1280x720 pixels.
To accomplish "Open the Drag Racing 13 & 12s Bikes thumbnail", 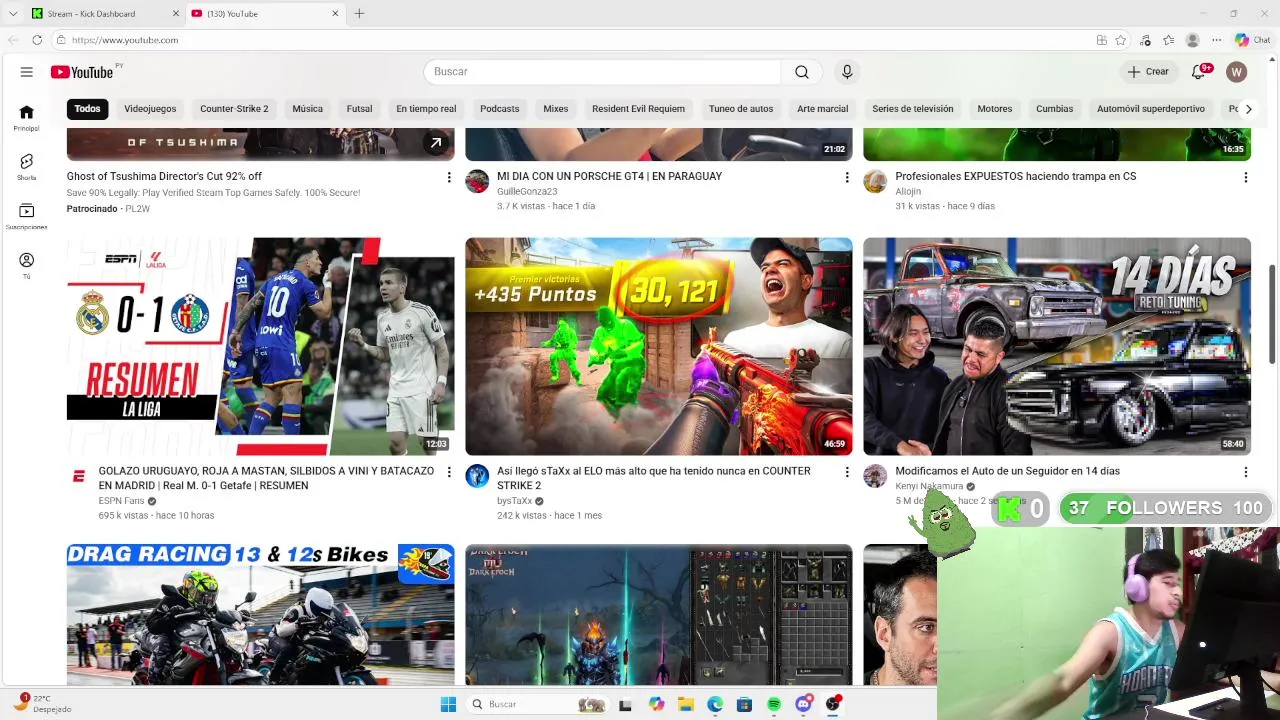I will click(x=260, y=614).
